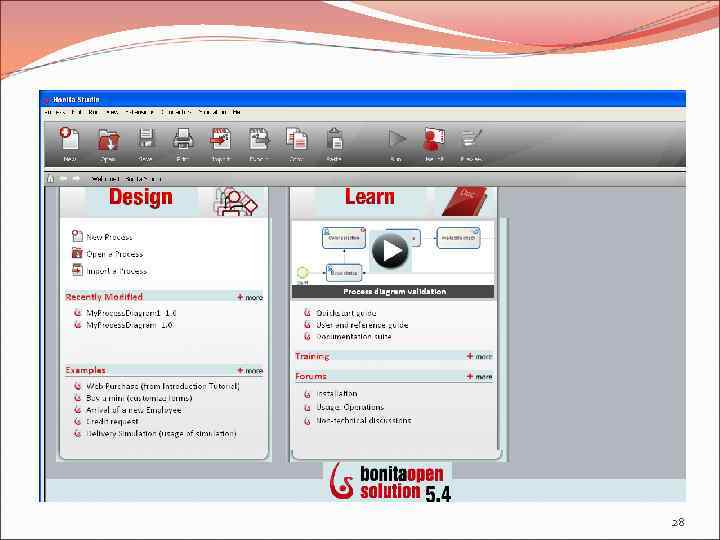Open the Delivery Simulation example
720x540 pixels.
[x=161, y=433]
